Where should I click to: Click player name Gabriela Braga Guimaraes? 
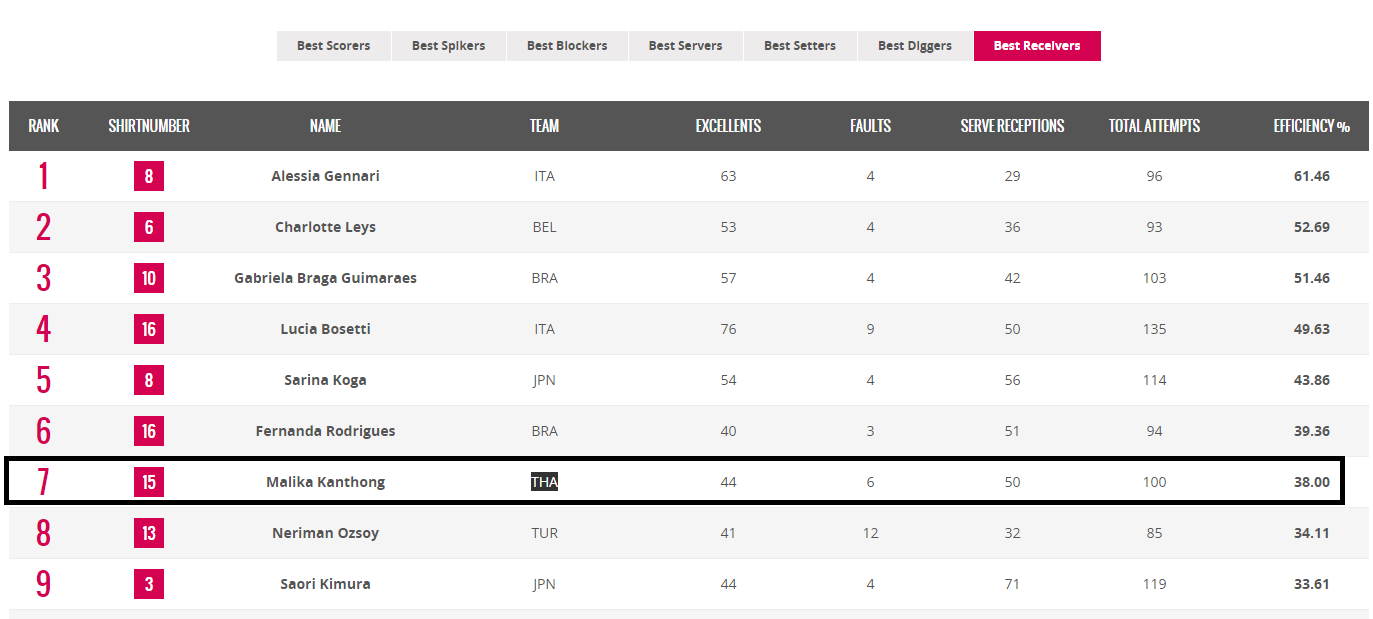point(325,278)
